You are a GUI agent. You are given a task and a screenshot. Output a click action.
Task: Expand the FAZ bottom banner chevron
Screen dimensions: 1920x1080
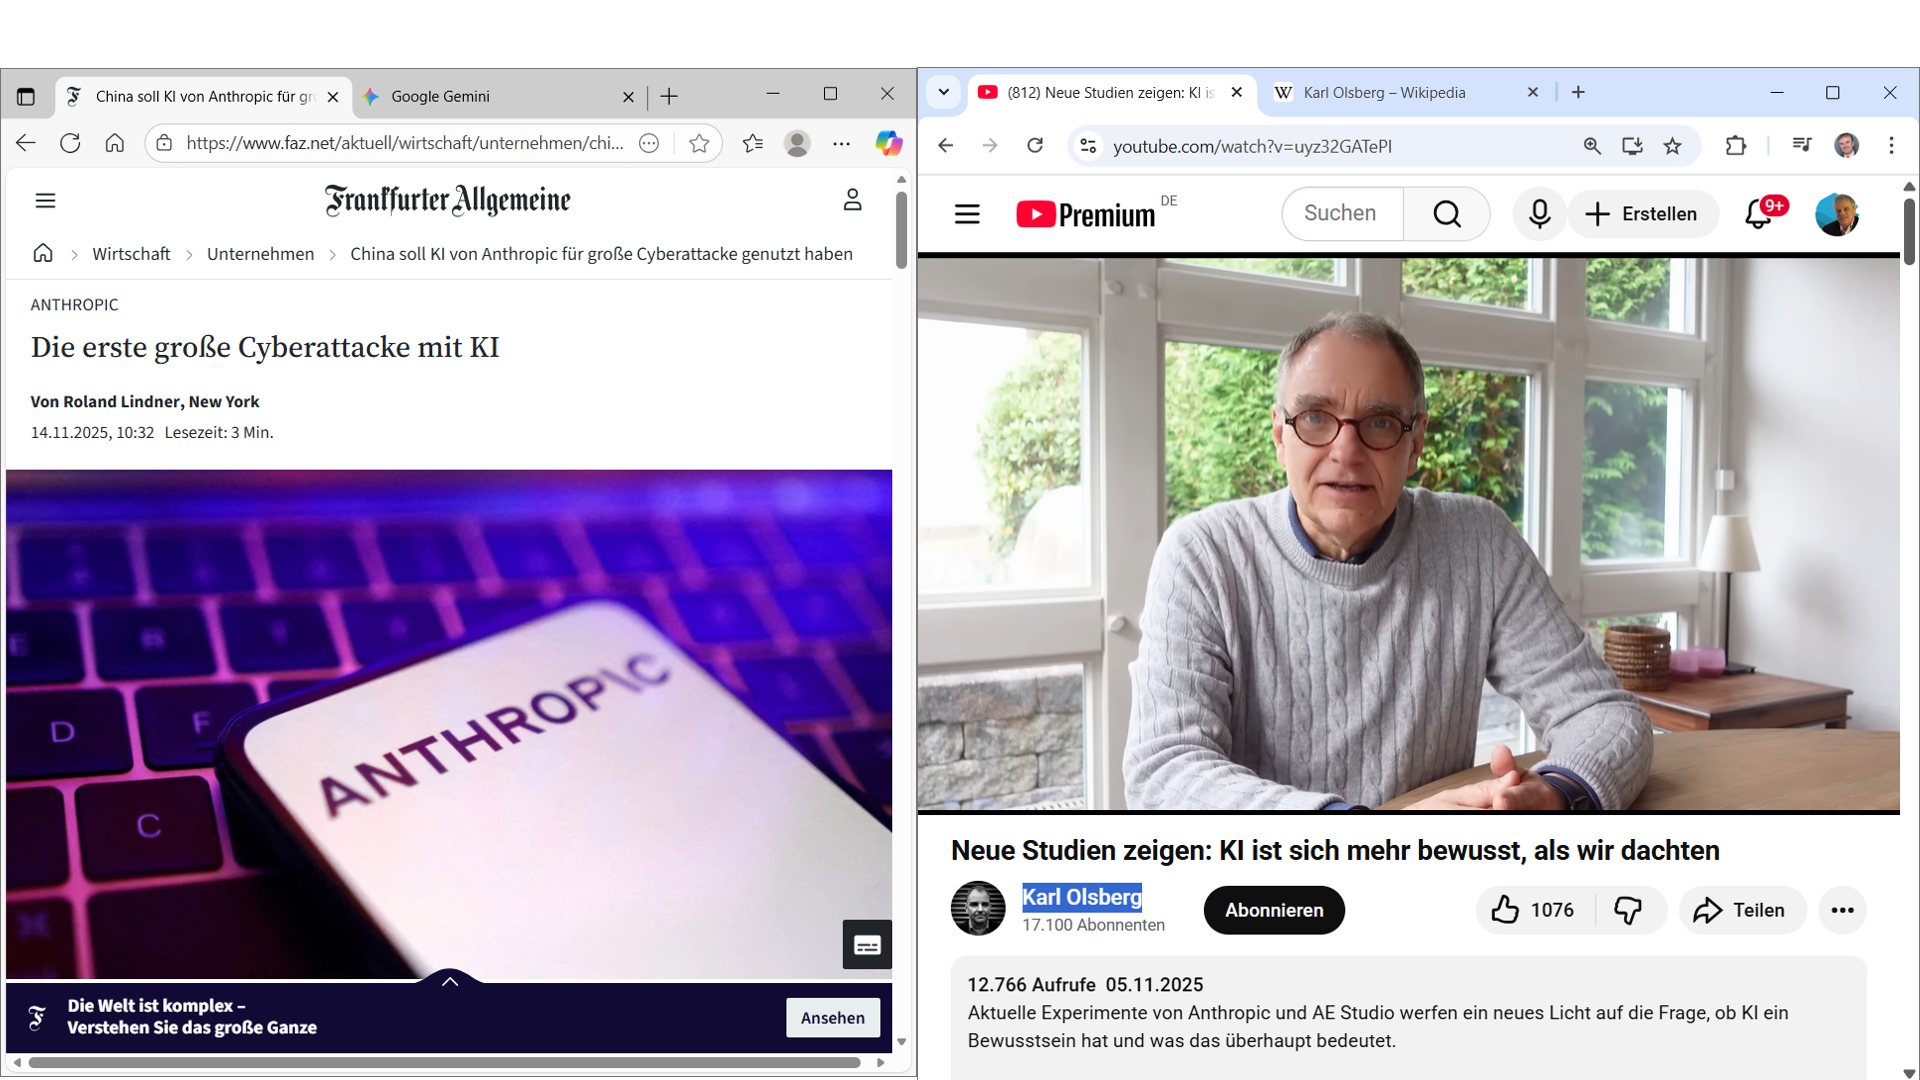(x=450, y=982)
